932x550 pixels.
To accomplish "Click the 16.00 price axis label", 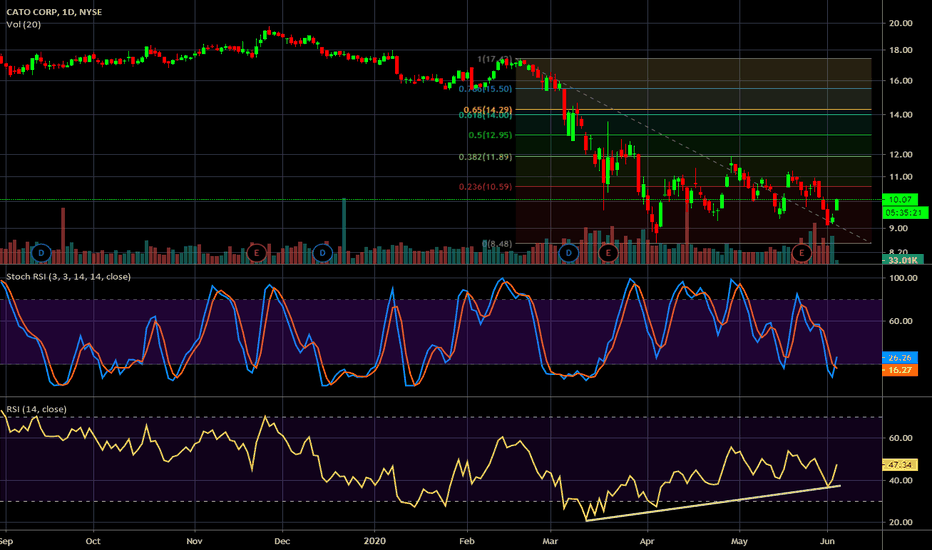I will click(x=900, y=81).
